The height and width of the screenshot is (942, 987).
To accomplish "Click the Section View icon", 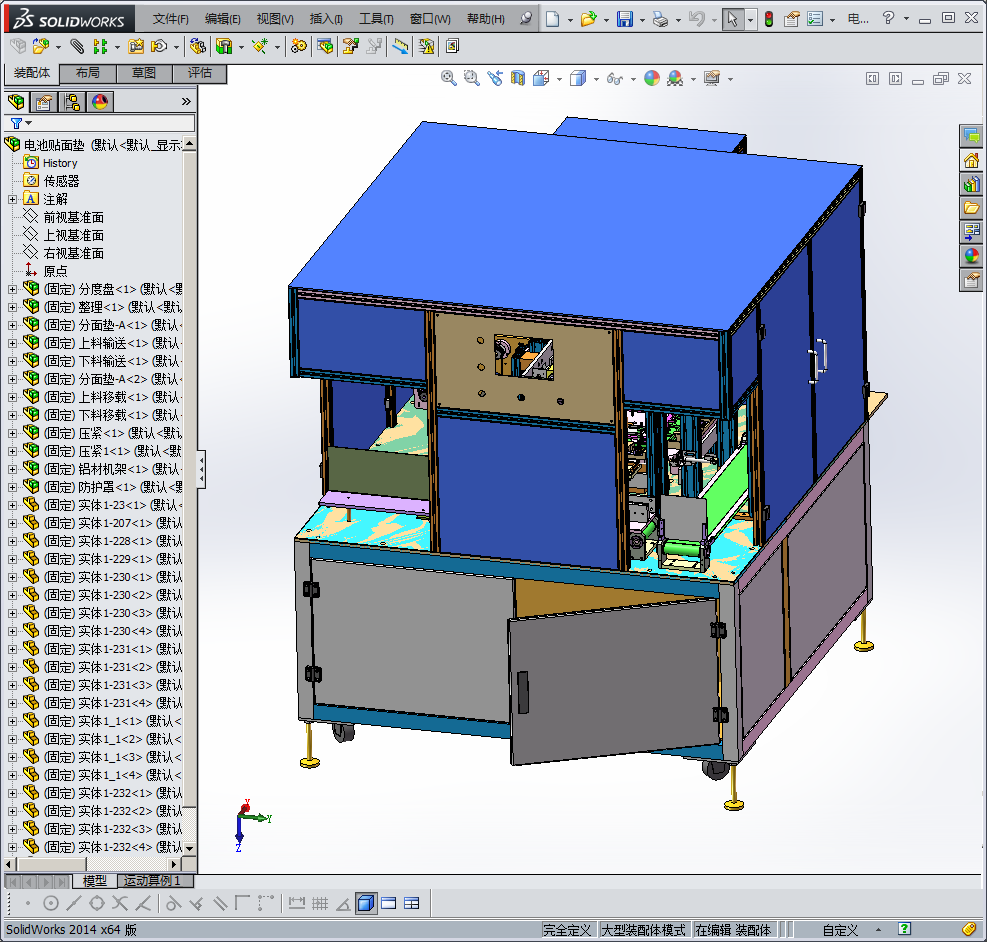I will (x=517, y=78).
